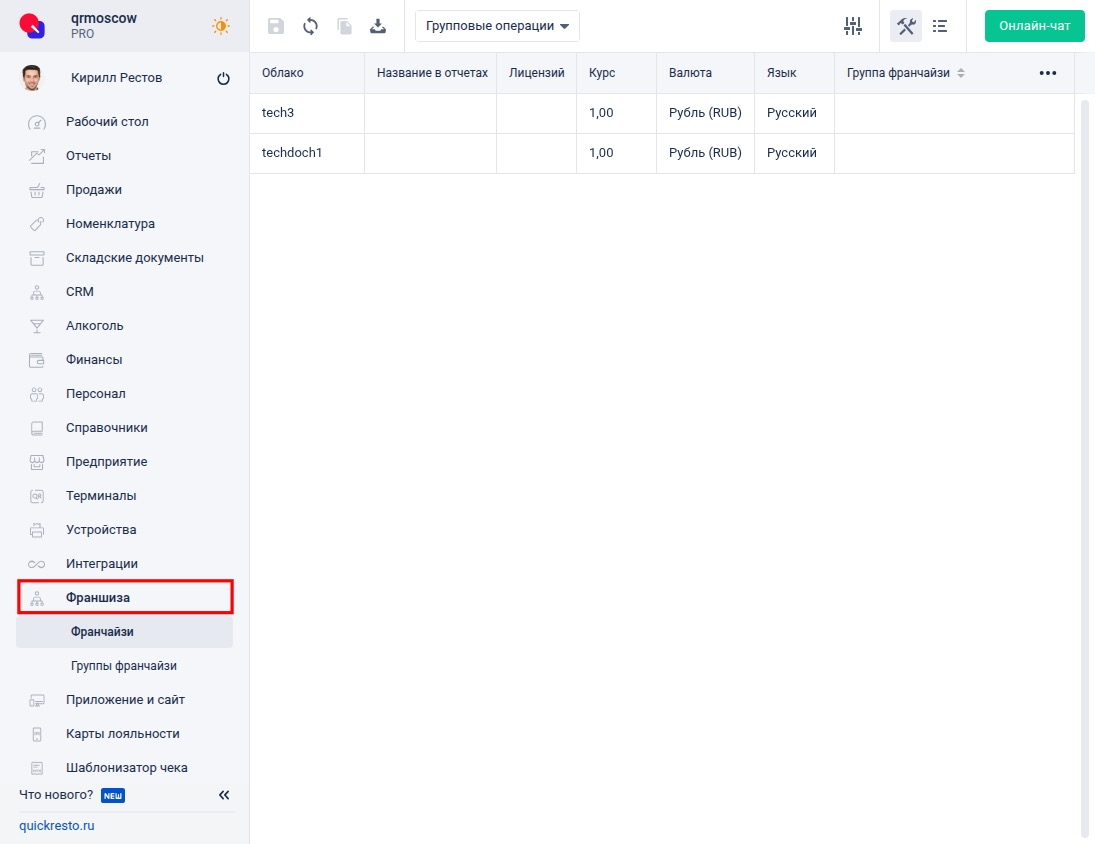Screen dimensions: 1095x844
Task: Click the Справочники book icon
Action: [x=37, y=428]
